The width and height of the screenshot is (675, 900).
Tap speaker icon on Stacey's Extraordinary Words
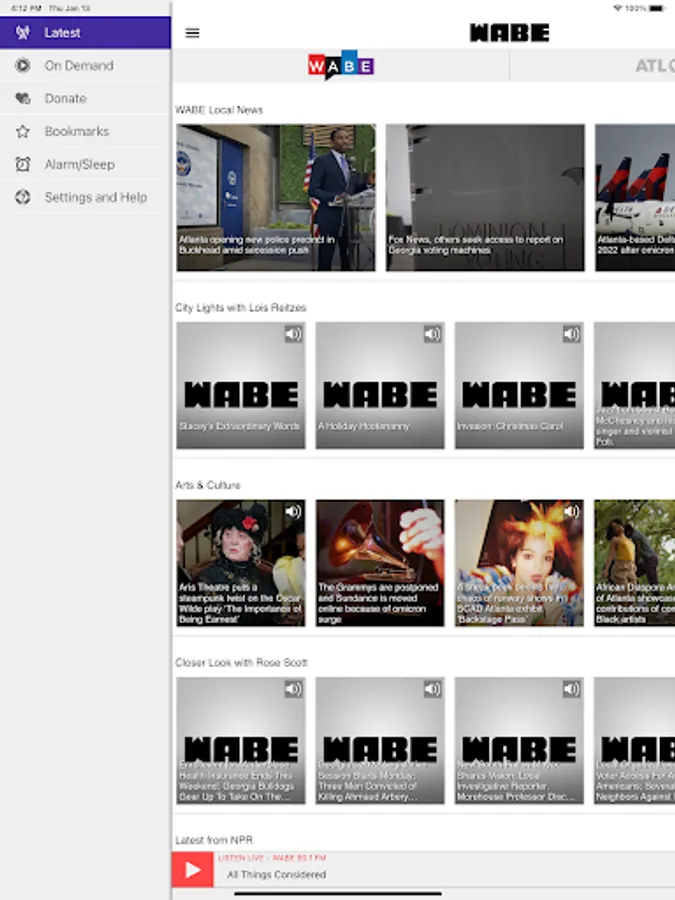coord(293,335)
